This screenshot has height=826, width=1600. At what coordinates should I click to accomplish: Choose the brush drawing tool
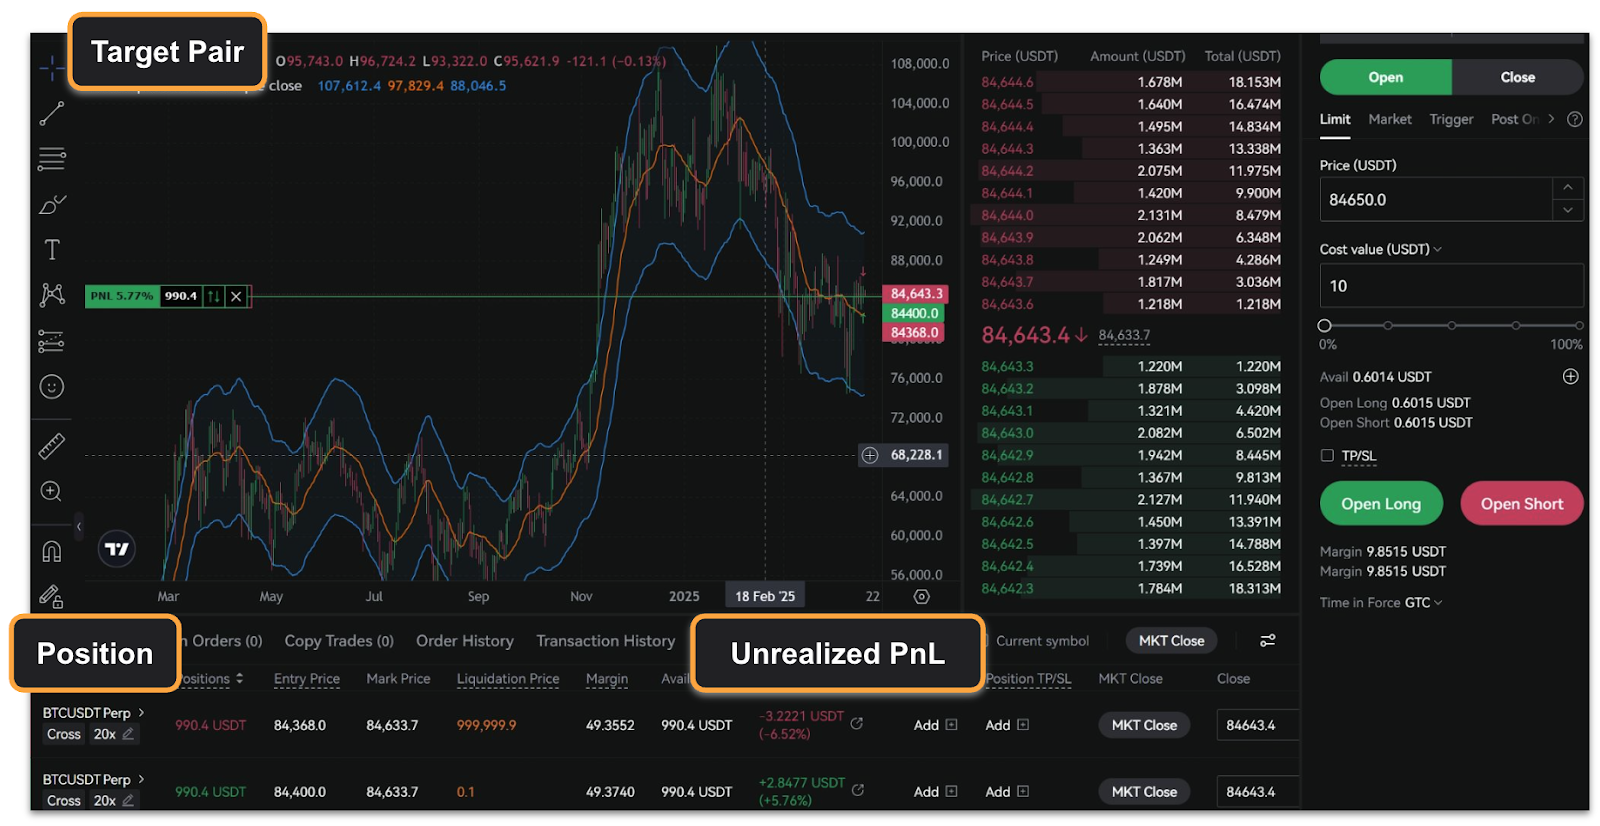coord(52,205)
